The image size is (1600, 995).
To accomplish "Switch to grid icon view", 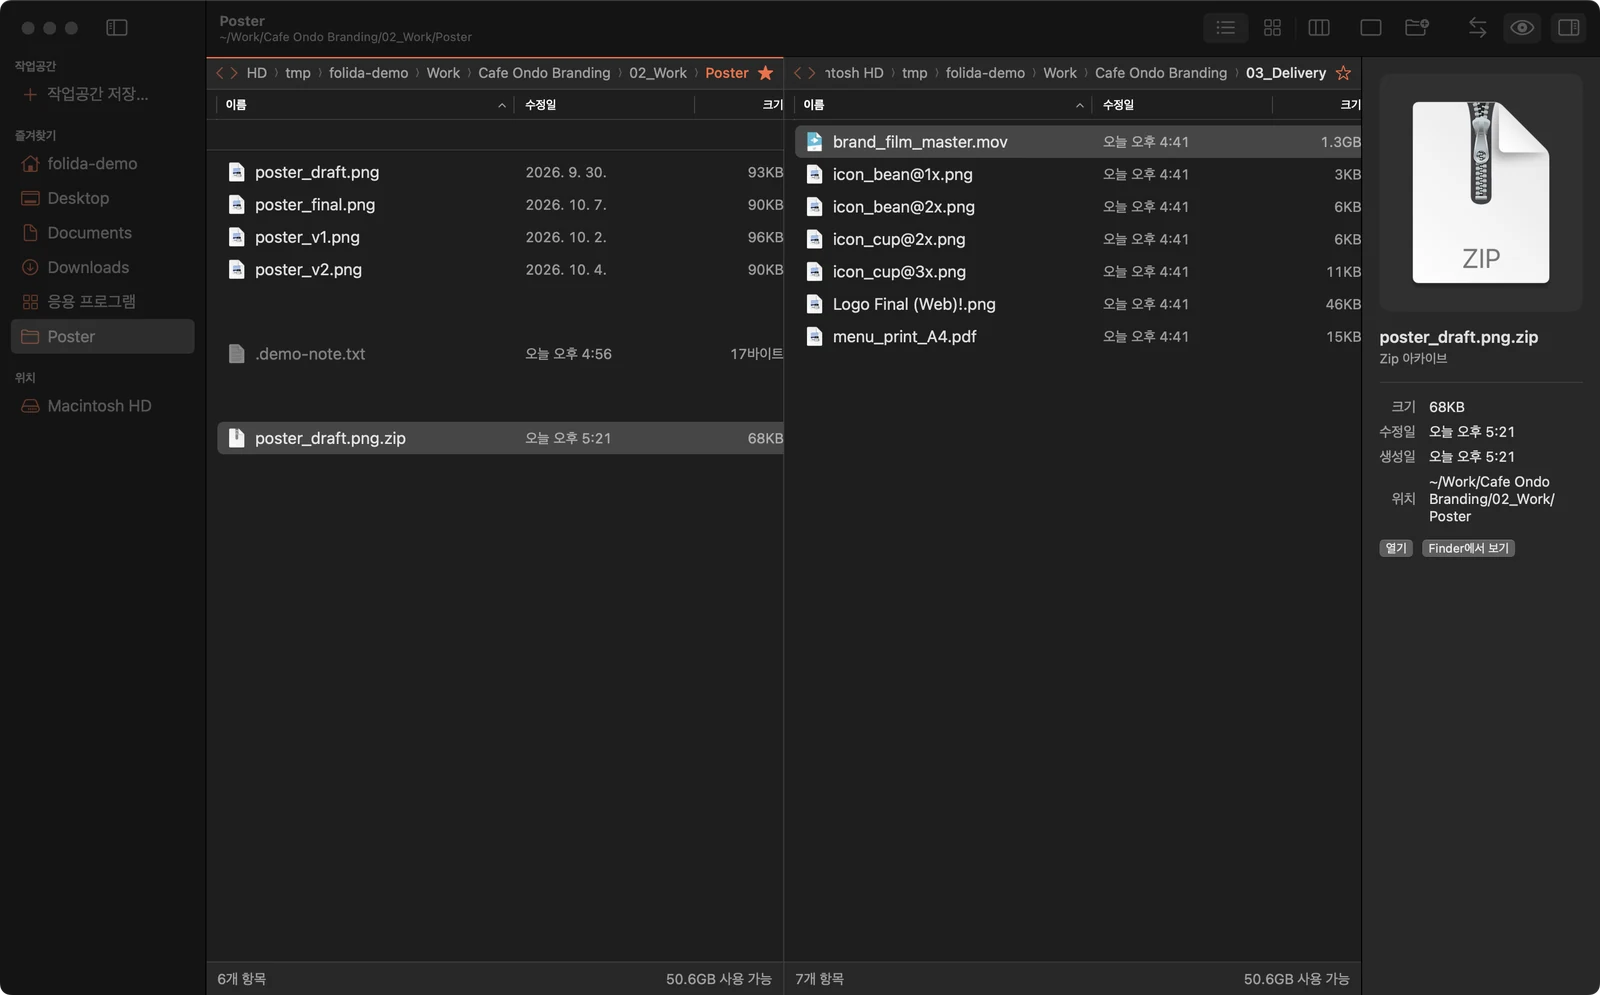I will [1272, 28].
